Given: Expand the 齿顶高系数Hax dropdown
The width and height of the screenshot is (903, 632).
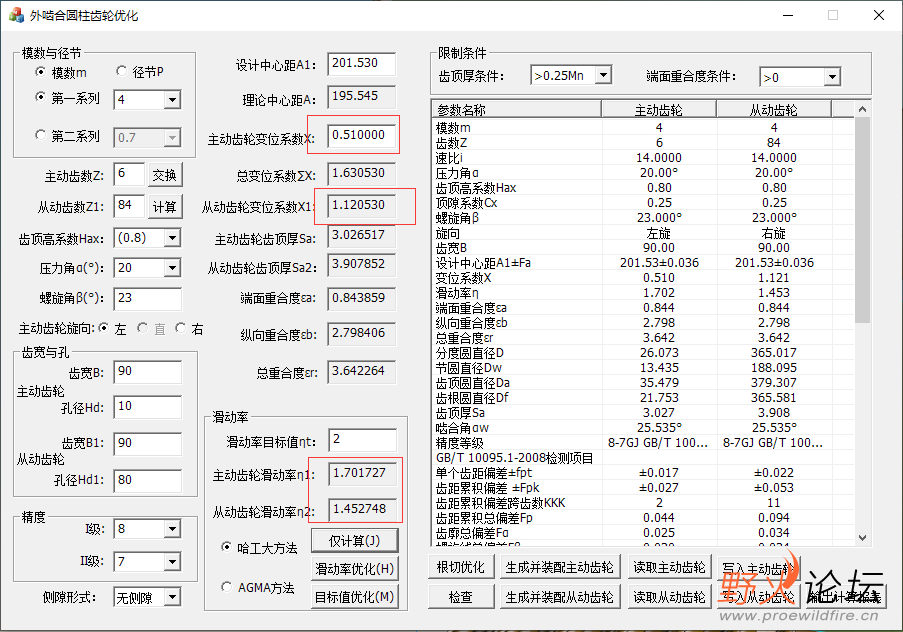Looking at the screenshot, I should coord(172,238).
